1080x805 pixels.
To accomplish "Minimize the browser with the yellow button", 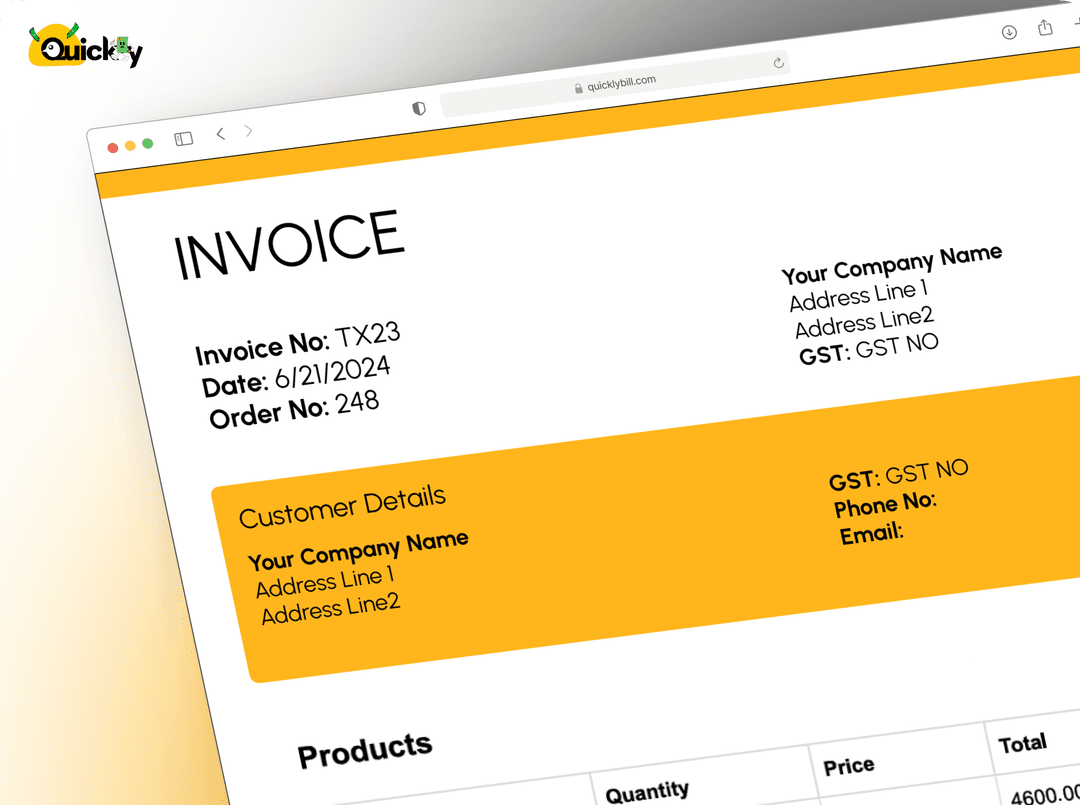I will pos(130,145).
